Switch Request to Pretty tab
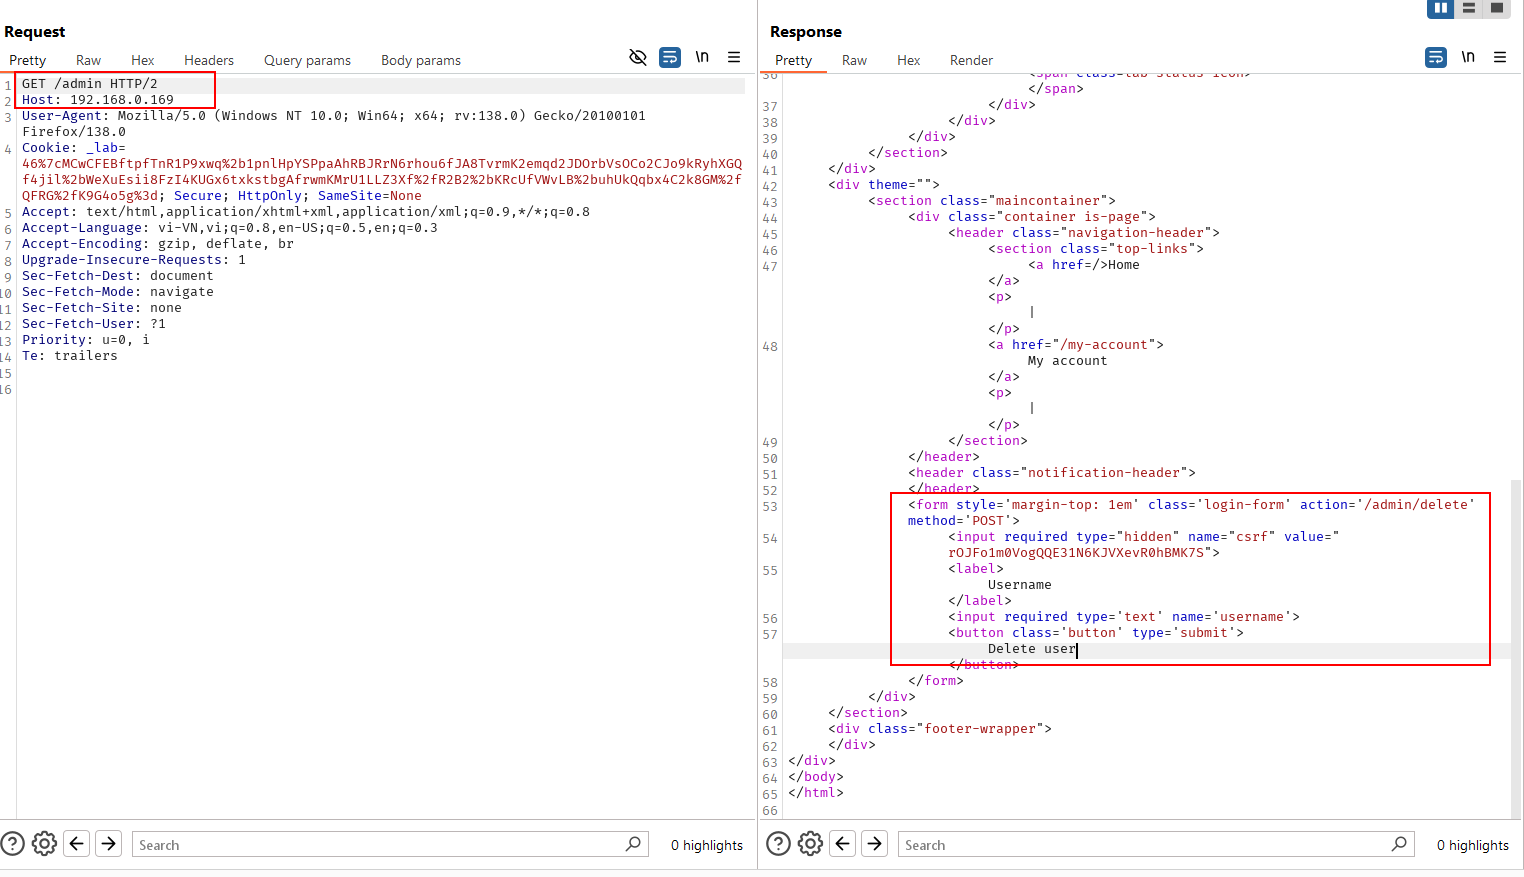 pos(28,60)
